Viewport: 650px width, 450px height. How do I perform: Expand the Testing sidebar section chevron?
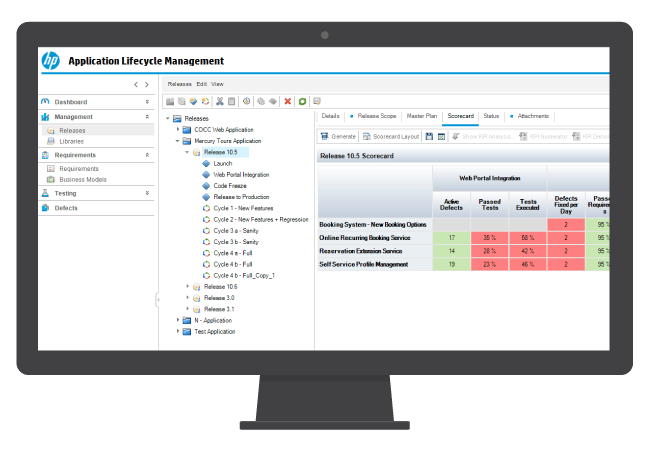[x=147, y=193]
